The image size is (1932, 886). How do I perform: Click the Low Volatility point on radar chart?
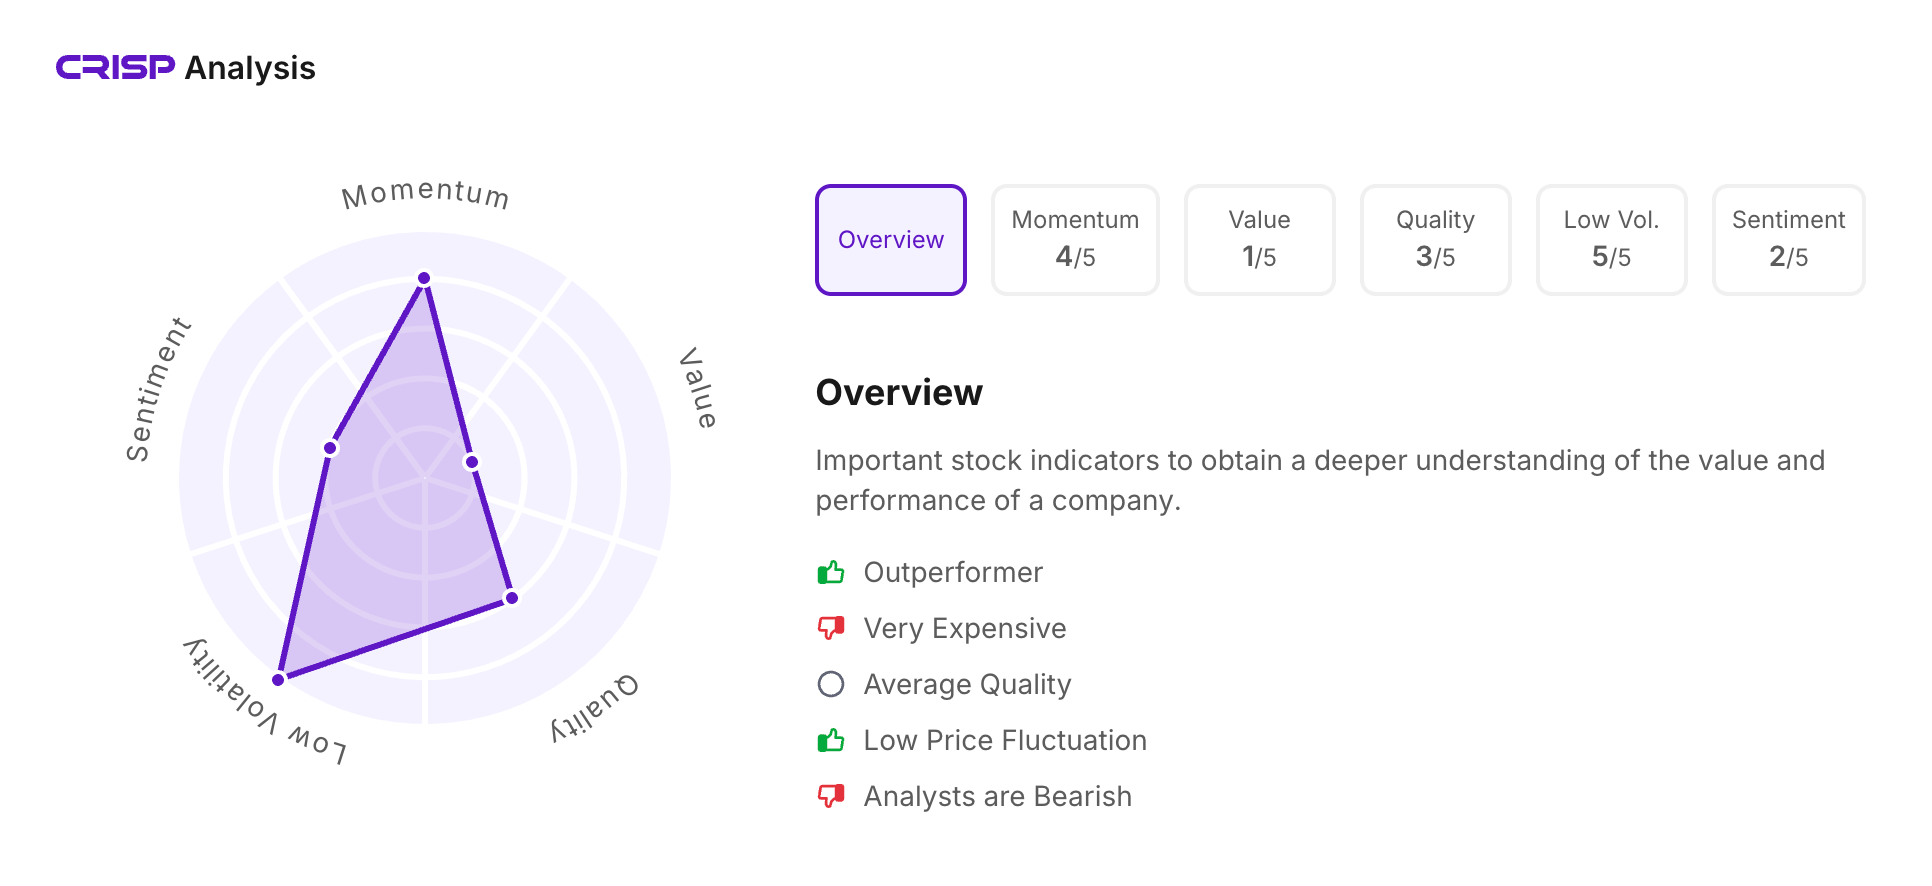point(279,679)
